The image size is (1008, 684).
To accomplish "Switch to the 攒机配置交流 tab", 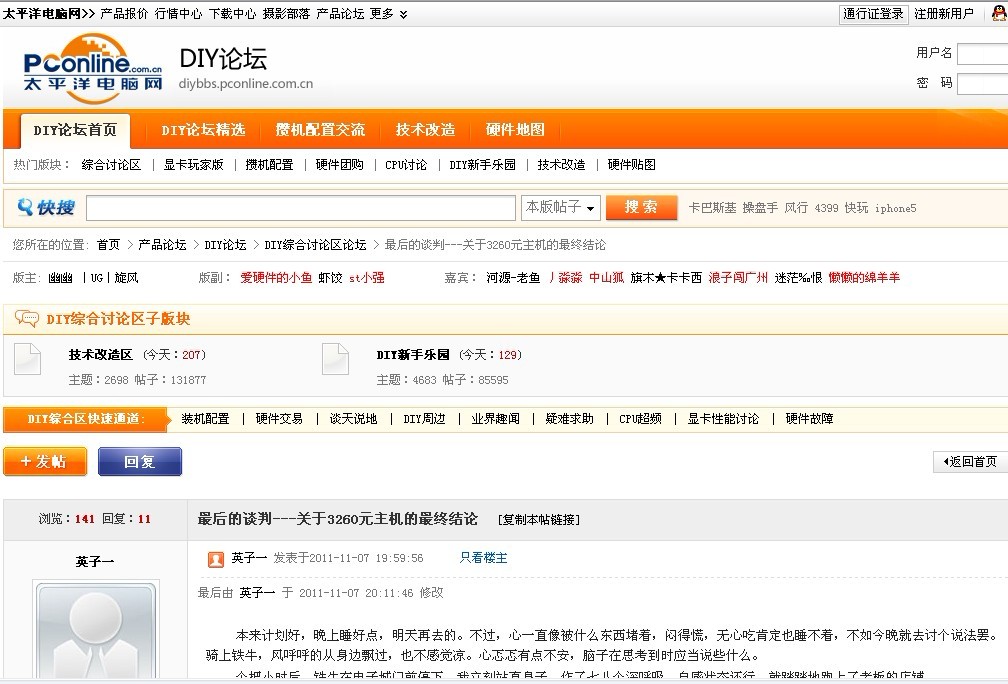I will pyautogui.click(x=320, y=130).
